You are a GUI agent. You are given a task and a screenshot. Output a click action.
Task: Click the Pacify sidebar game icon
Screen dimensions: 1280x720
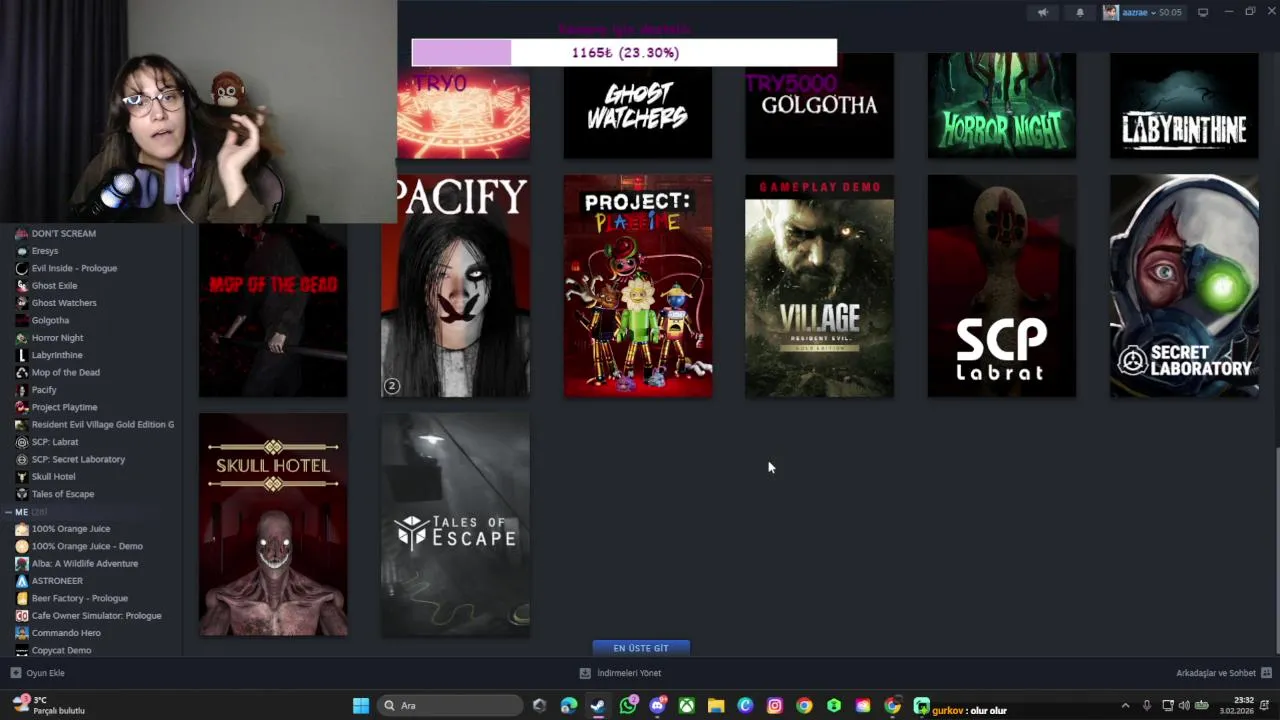pyautogui.click(x=22, y=389)
